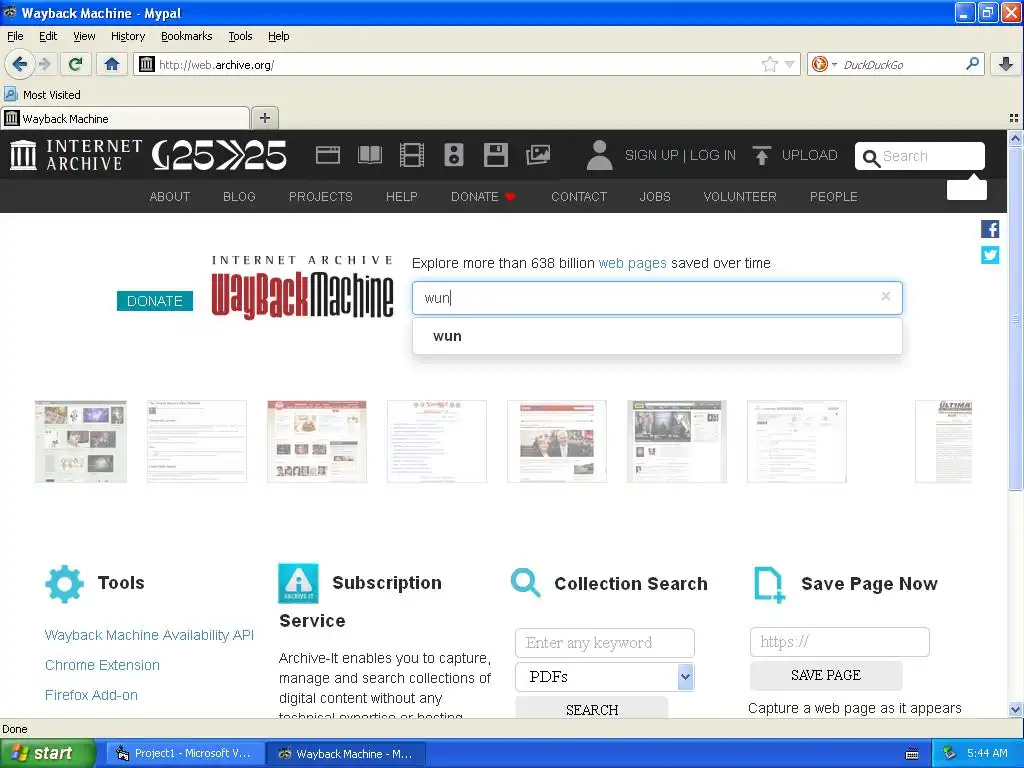Select the 'wun' autocomplete suggestion
Screen dimensions: 1024x768
(657, 336)
